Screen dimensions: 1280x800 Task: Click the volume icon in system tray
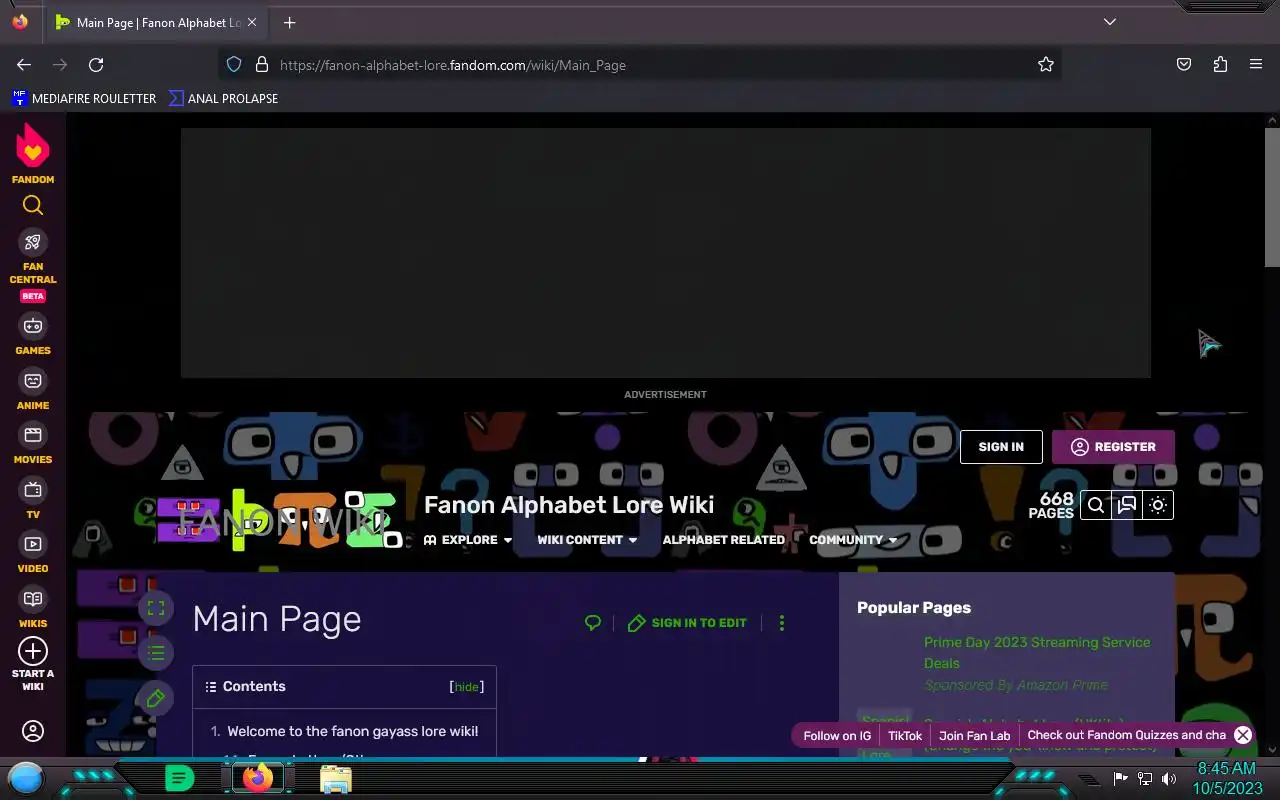(x=1169, y=778)
